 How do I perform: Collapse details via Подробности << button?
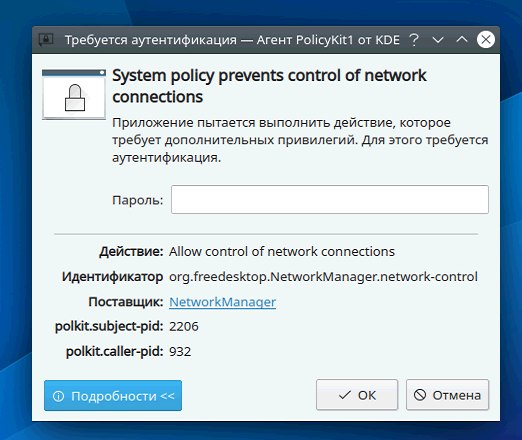click(113, 396)
